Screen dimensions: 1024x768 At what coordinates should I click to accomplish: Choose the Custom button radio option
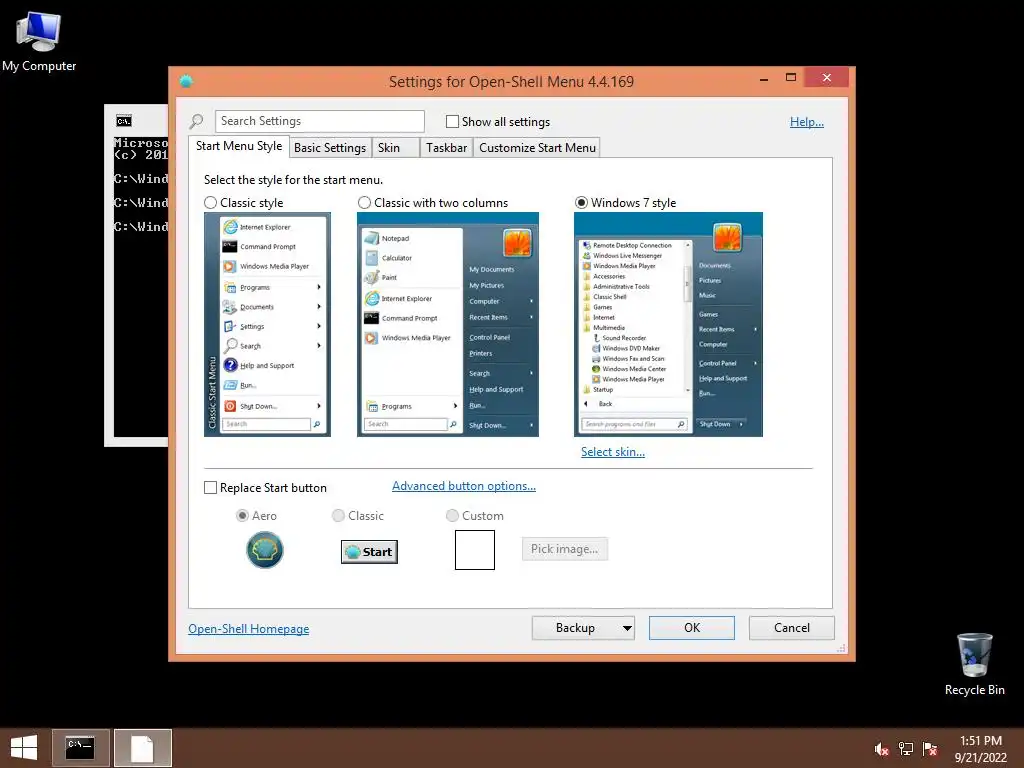452,516
